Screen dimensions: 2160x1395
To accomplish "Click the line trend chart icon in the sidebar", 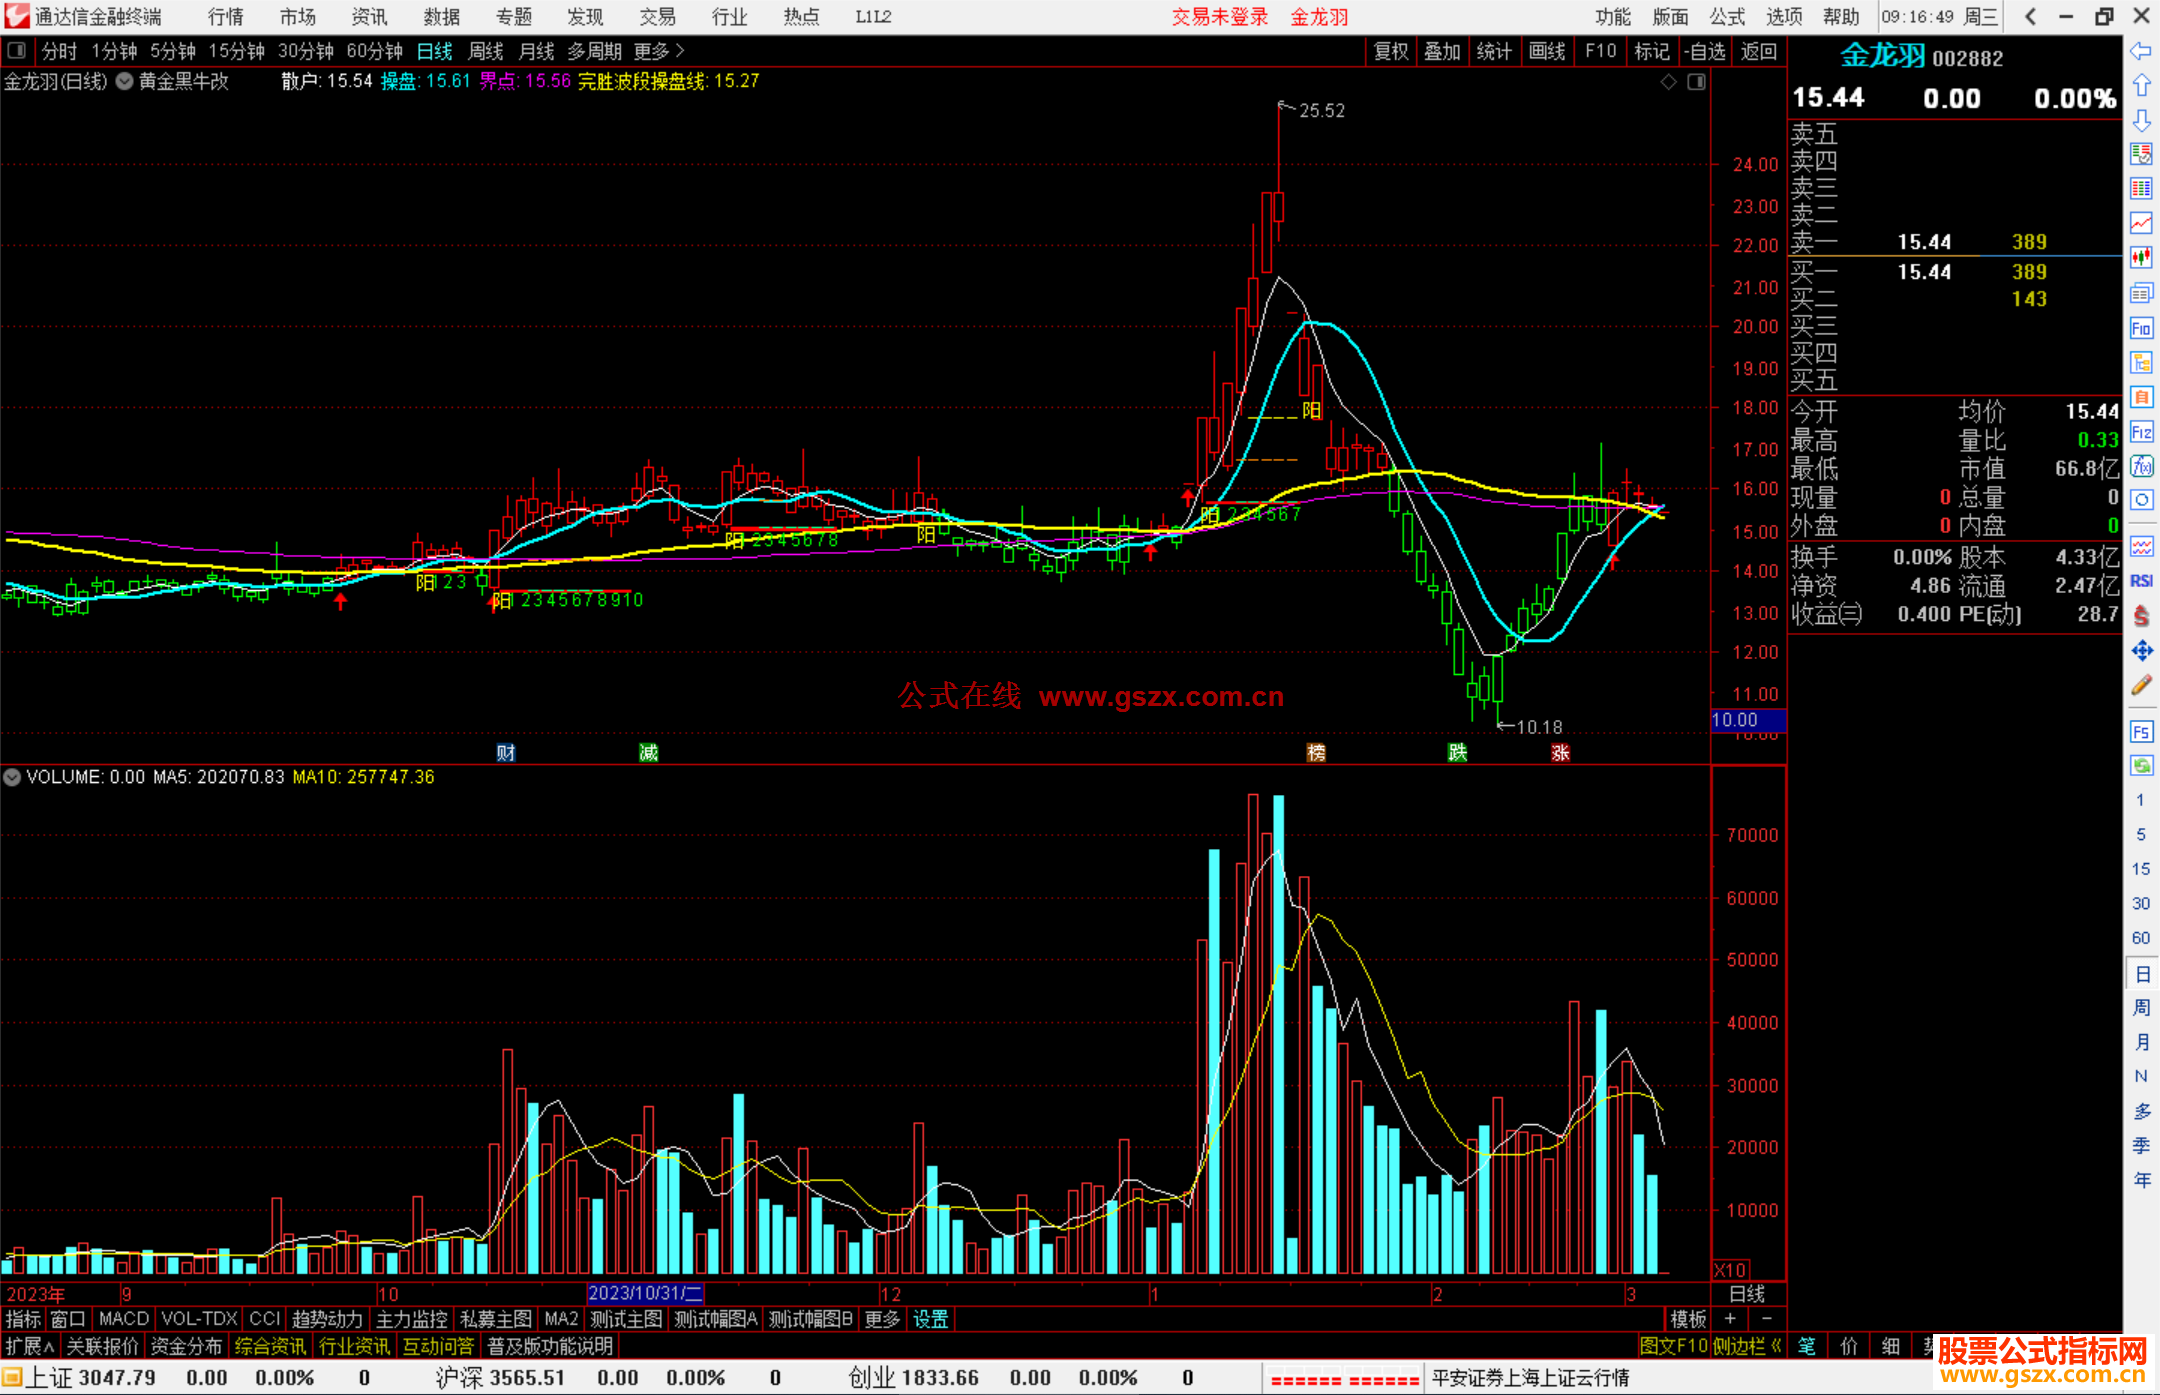I will point(2141,222).
